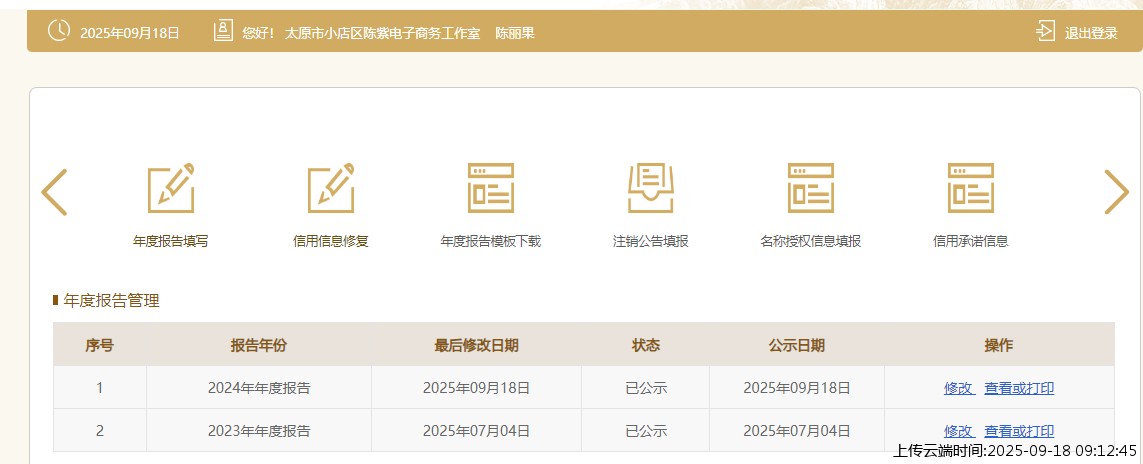Click the last modified date 2025年07月04日
The width and height of the screenshot is (1143, 464).
point(476,430)
